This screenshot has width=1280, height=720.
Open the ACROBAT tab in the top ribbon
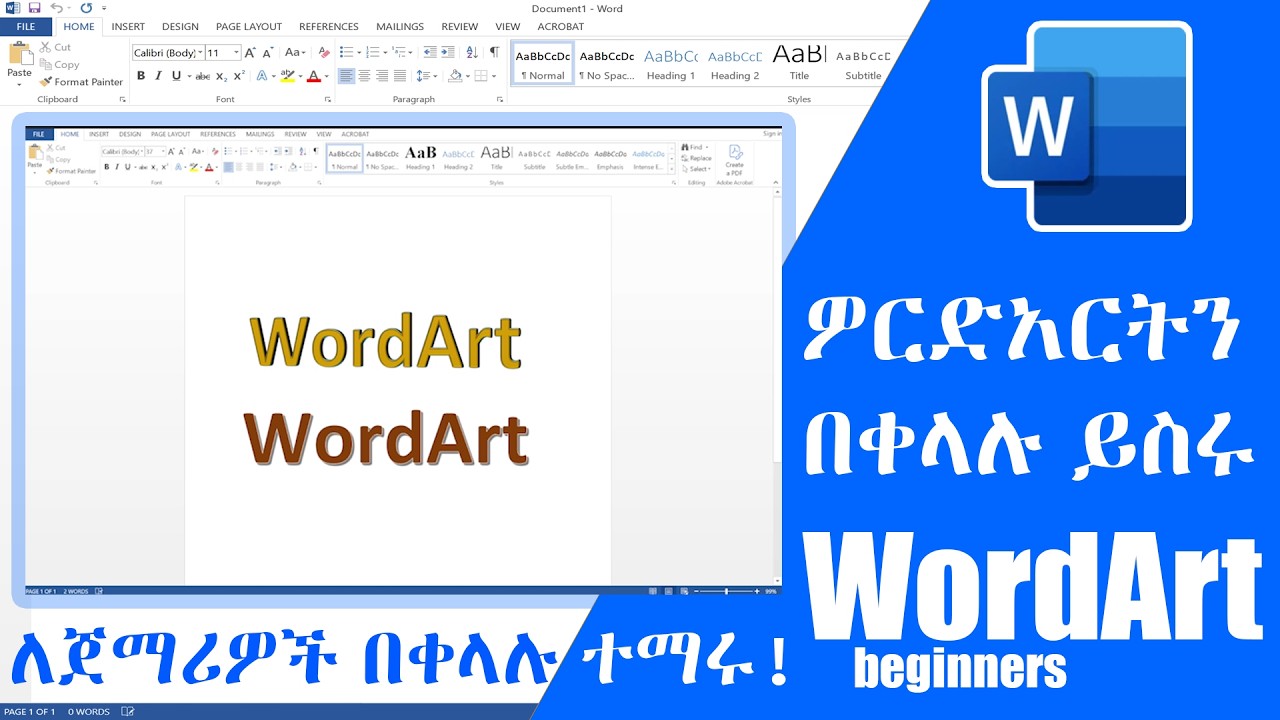561,27
